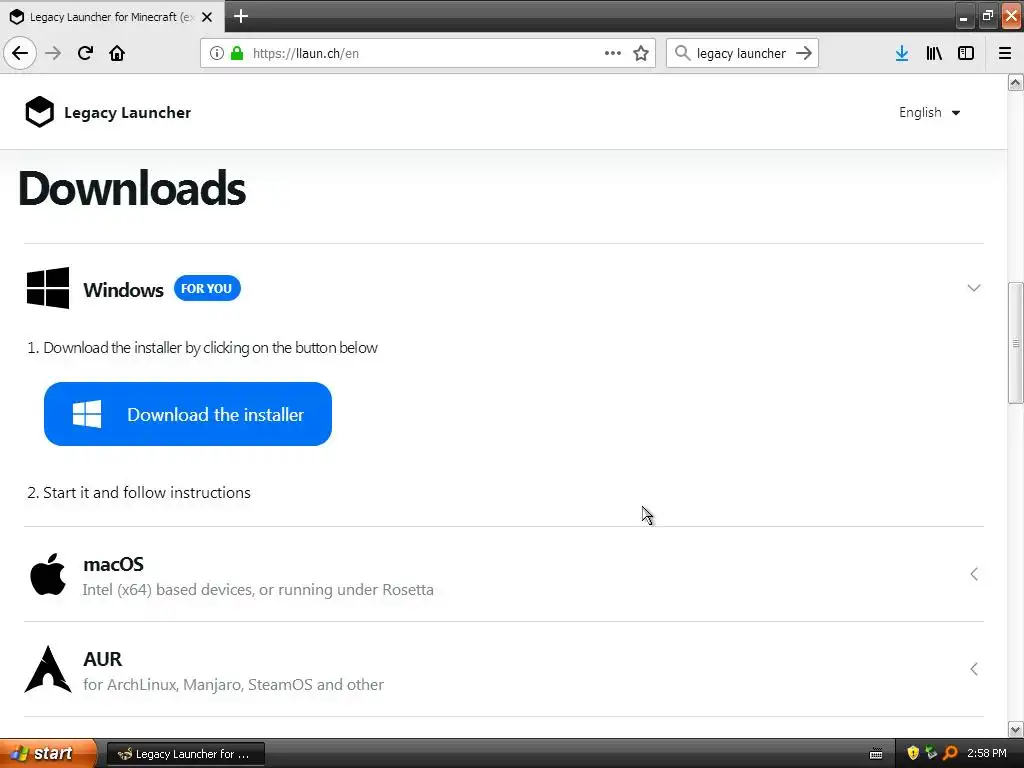Expand the macOS download section
1024x768 pixels.
click(x=974, y=574)
